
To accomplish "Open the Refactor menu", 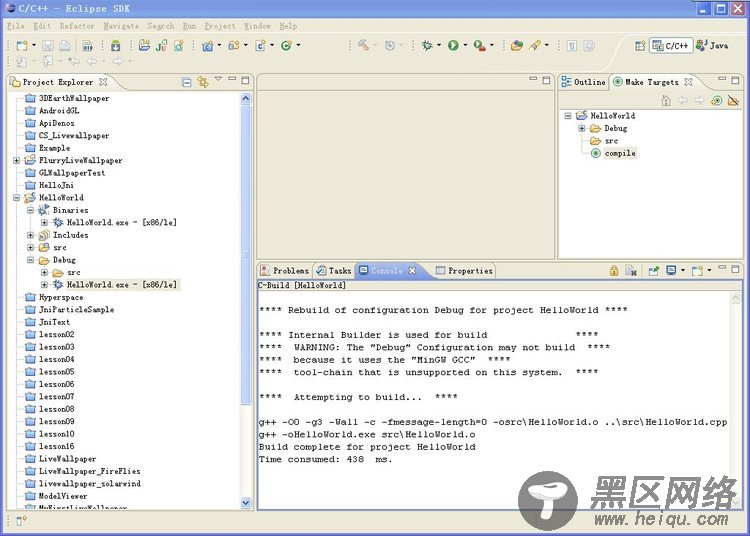I will 77,26.
